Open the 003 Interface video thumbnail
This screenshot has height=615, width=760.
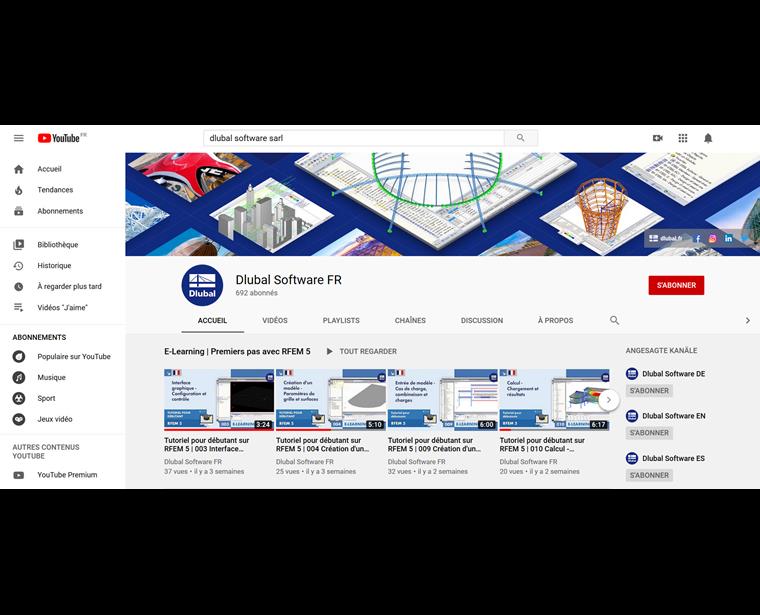(219, 399)
